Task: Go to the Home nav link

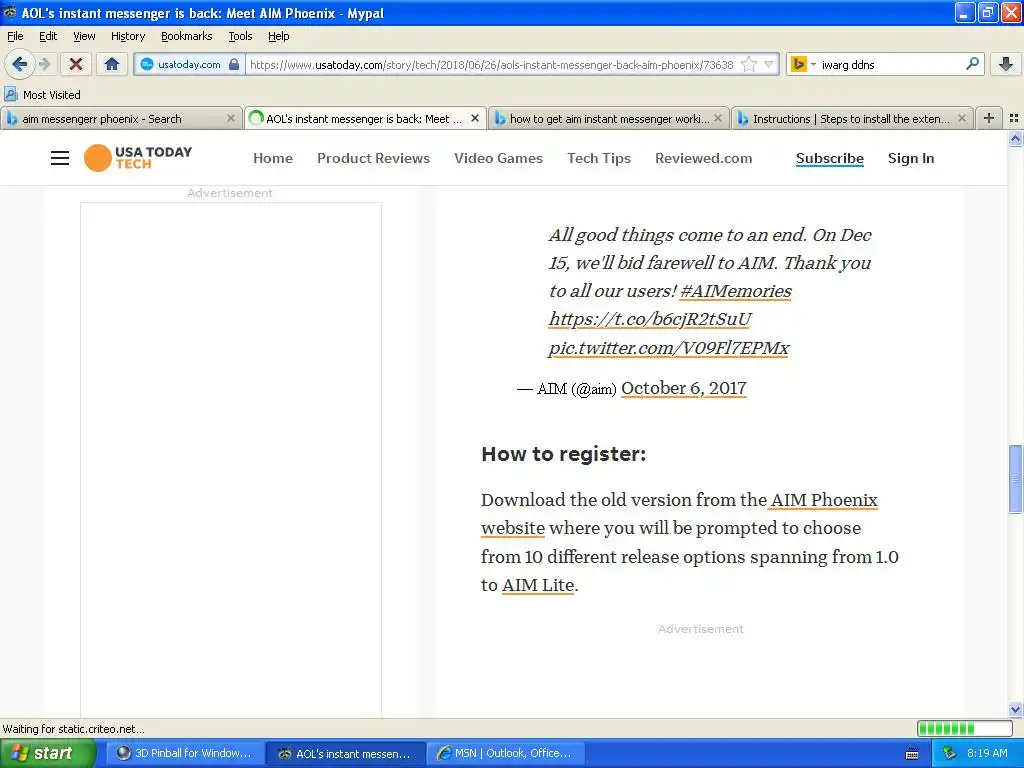Action: pyautogui.click(x=273, y=158)
